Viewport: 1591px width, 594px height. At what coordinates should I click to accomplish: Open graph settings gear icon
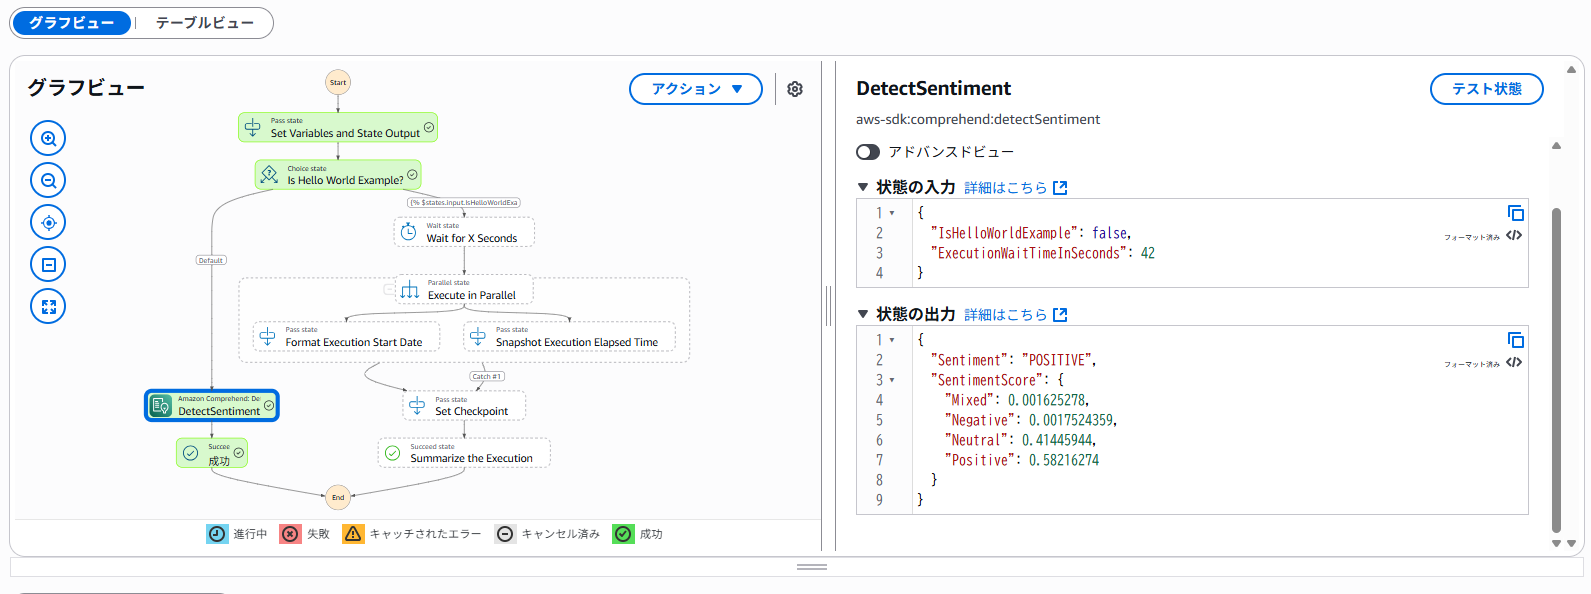(x=795, y=89)
